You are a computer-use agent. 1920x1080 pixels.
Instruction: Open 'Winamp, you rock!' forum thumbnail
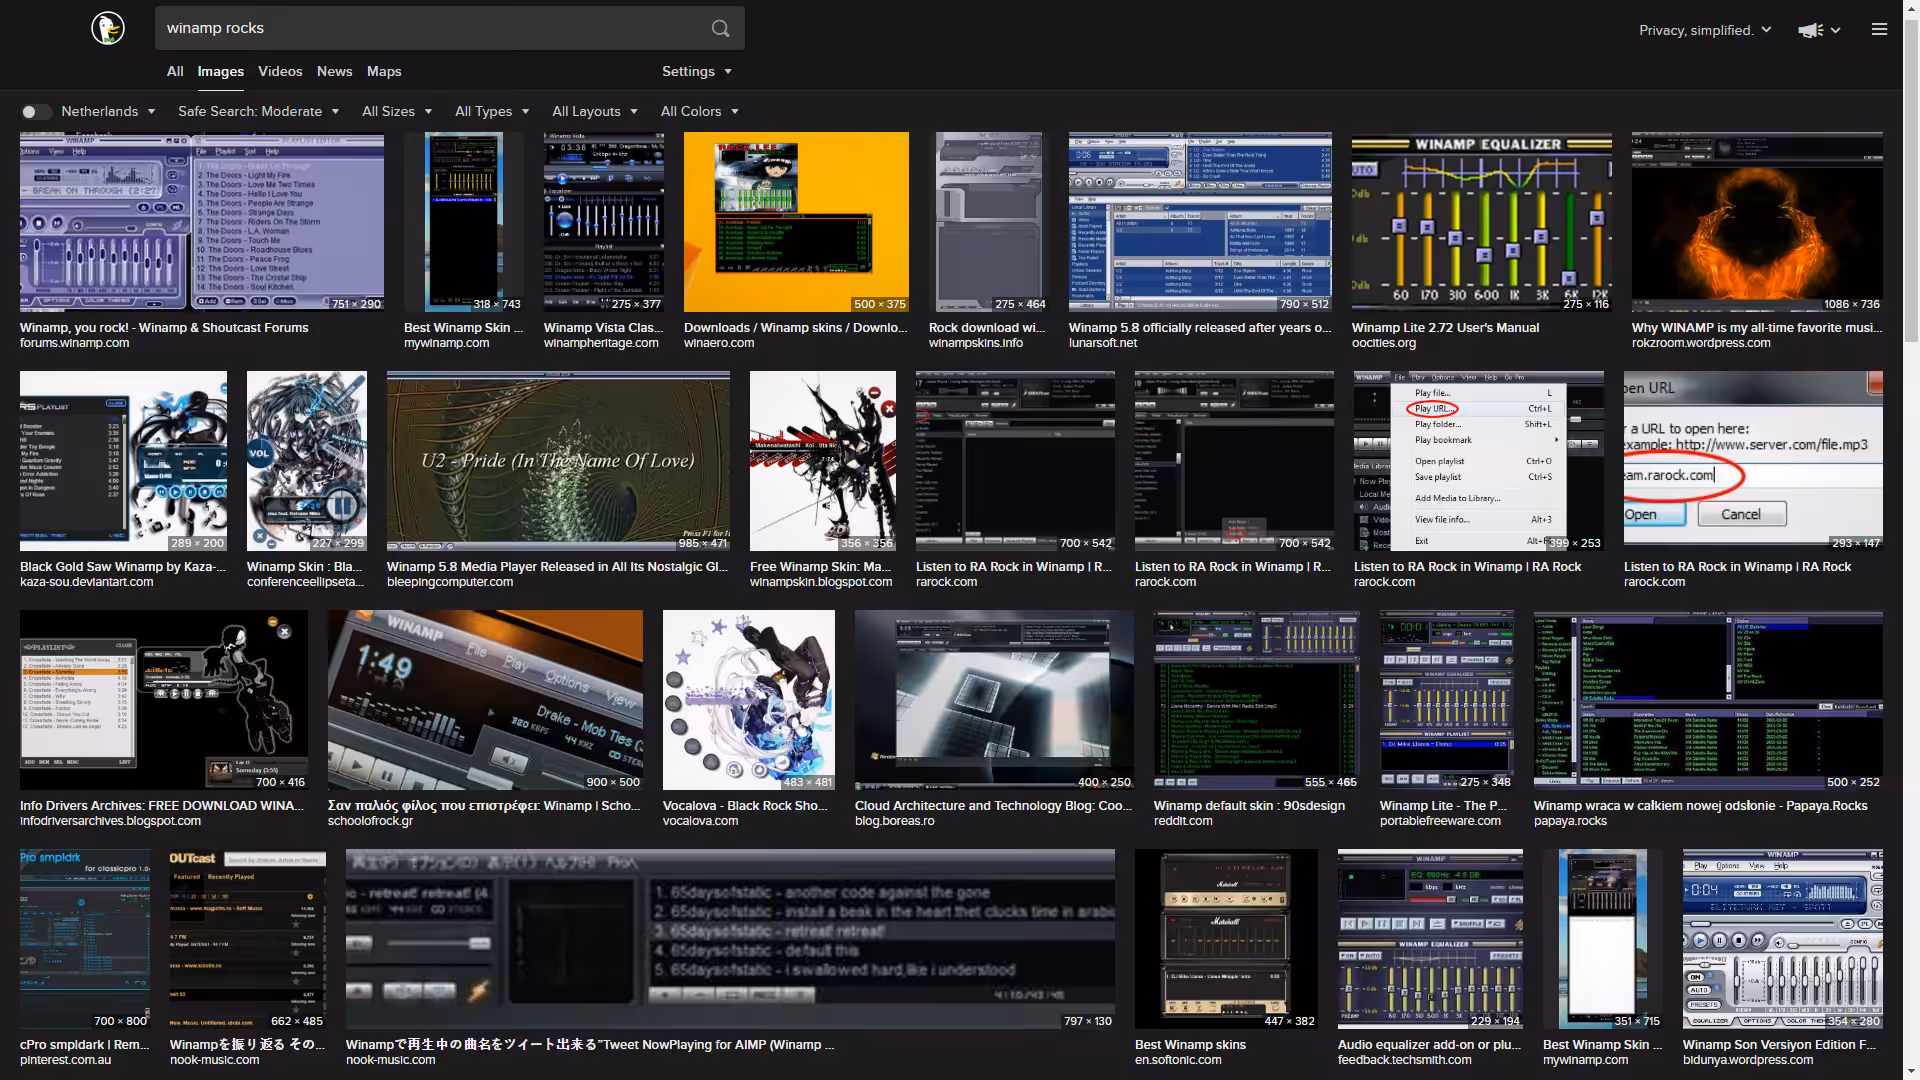click(202, 222)
